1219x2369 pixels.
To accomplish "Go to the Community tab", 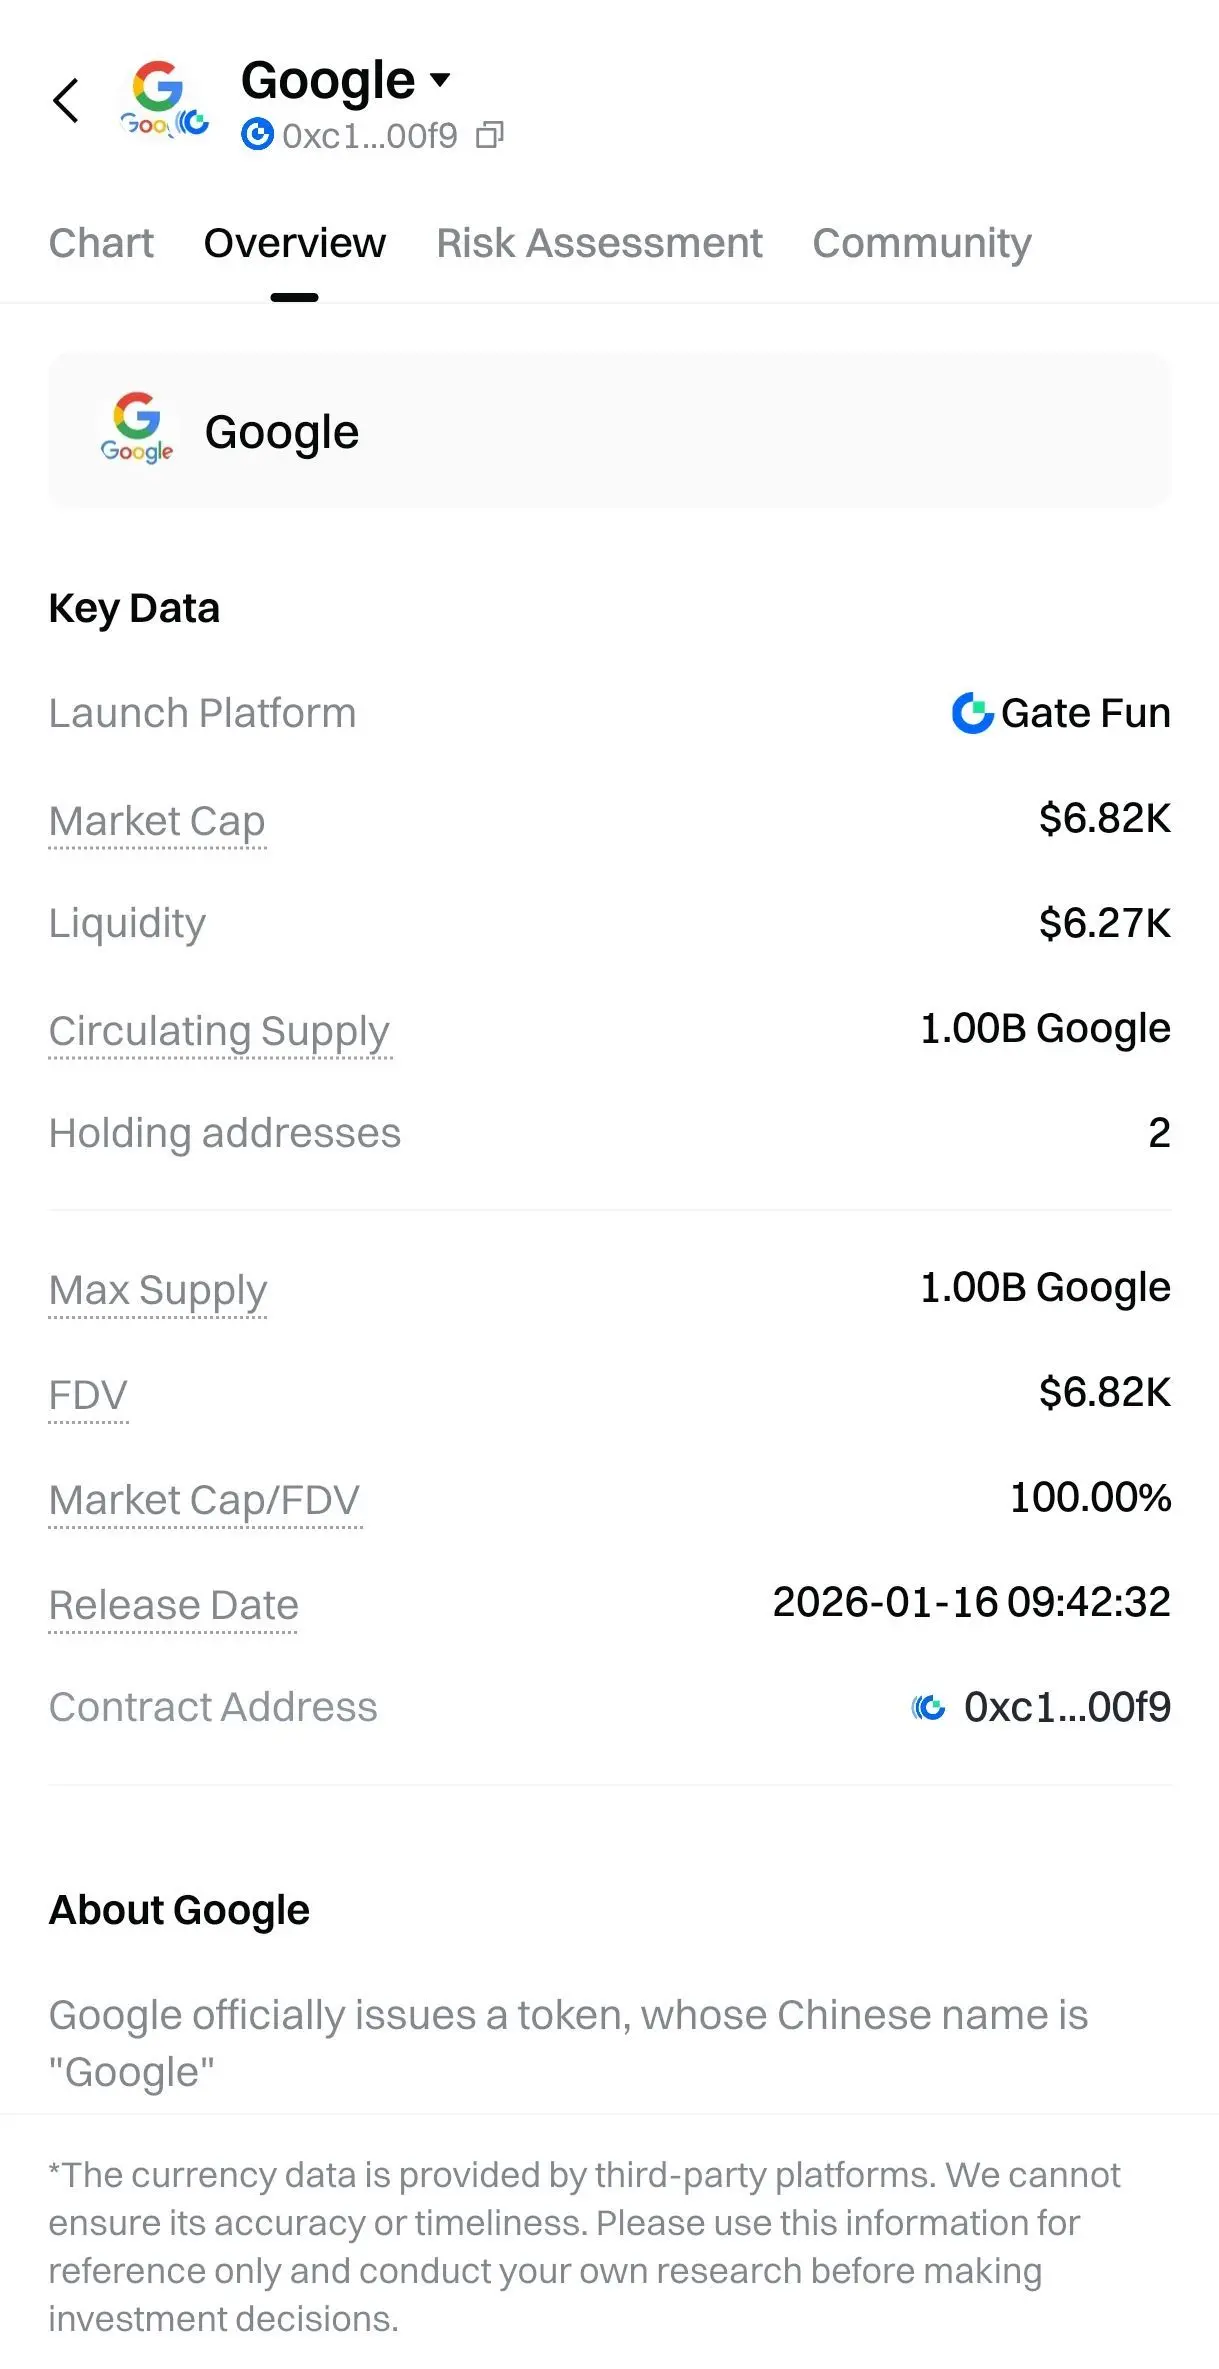I will click(921, 243).
